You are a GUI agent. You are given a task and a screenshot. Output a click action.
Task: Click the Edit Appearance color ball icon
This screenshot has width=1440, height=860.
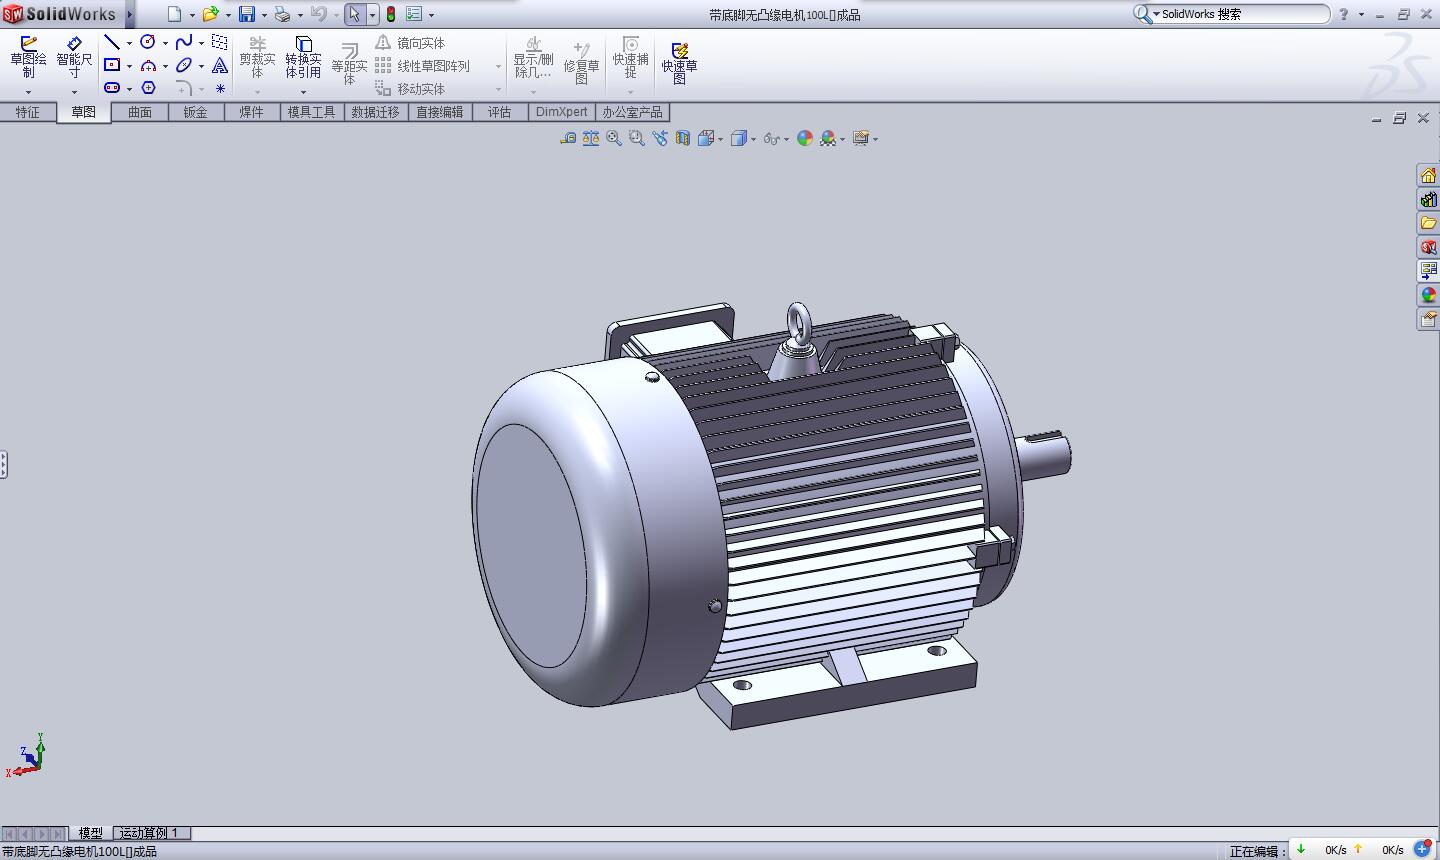(805, 139)
